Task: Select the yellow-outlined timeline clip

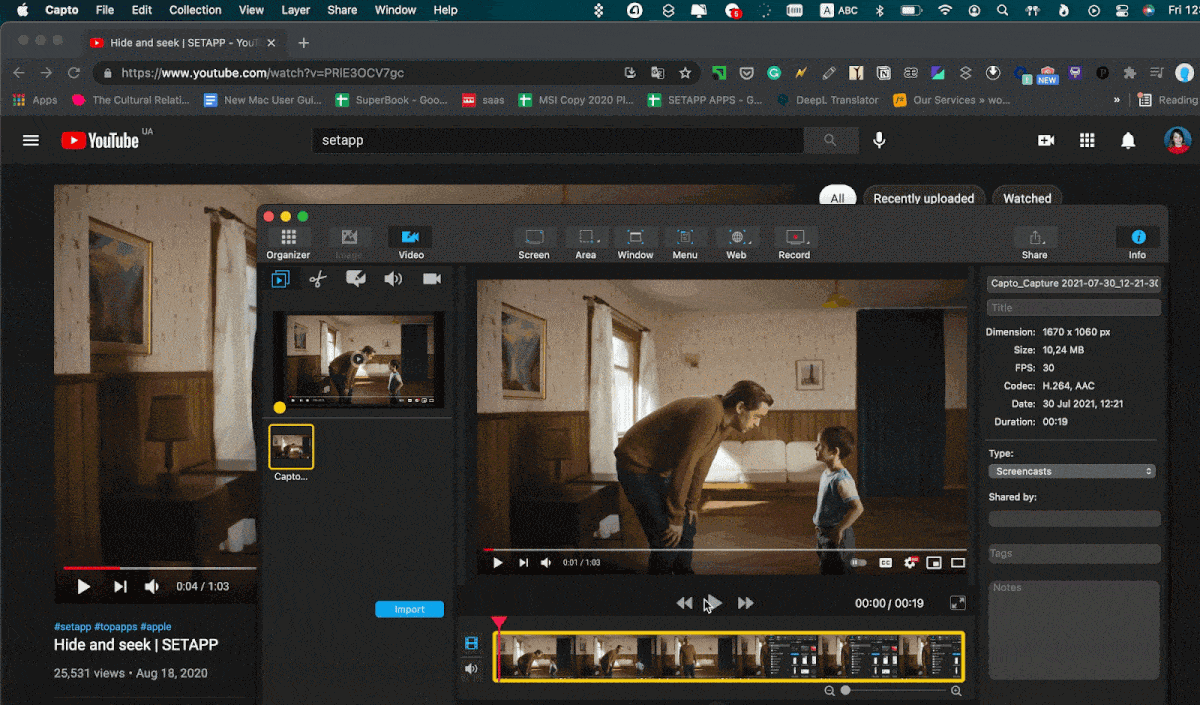Action: [729, 656]
